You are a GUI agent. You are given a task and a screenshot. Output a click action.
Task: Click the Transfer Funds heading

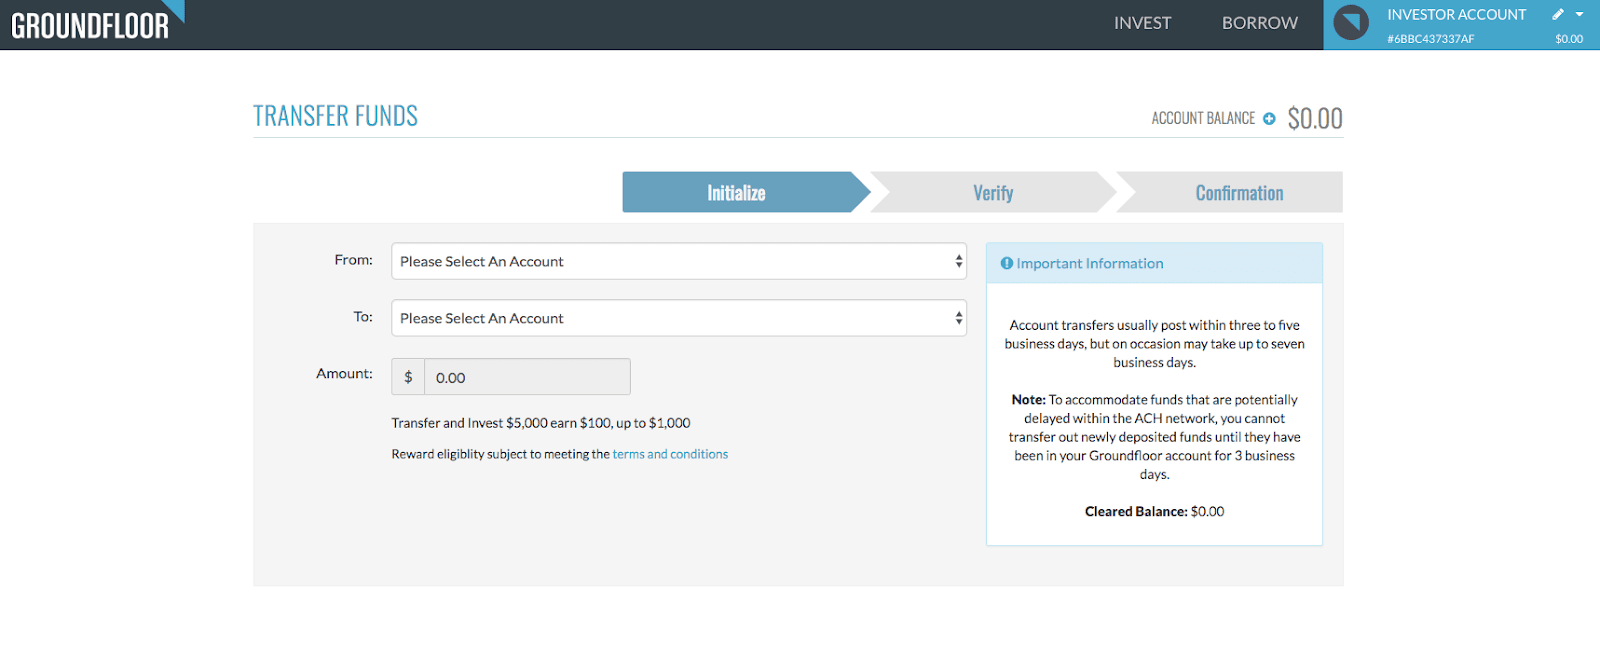pyautogui.click(x=336, y=116)
